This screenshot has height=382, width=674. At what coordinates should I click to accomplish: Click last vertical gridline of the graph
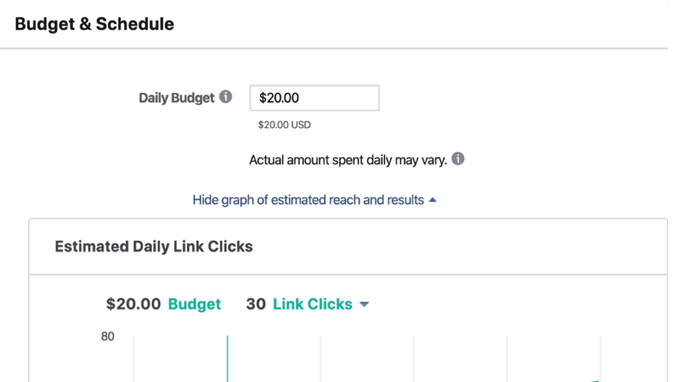(x=600, y=358)
